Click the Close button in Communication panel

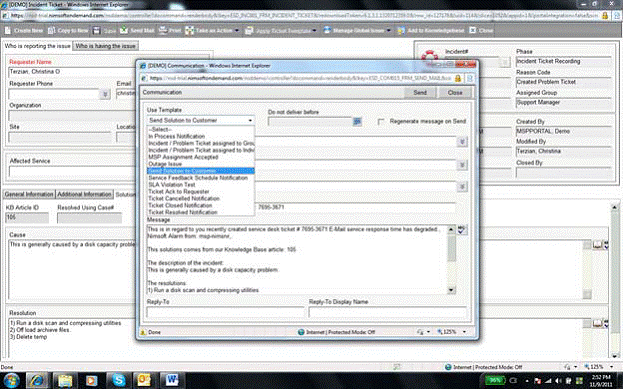(x=455, y=93)
